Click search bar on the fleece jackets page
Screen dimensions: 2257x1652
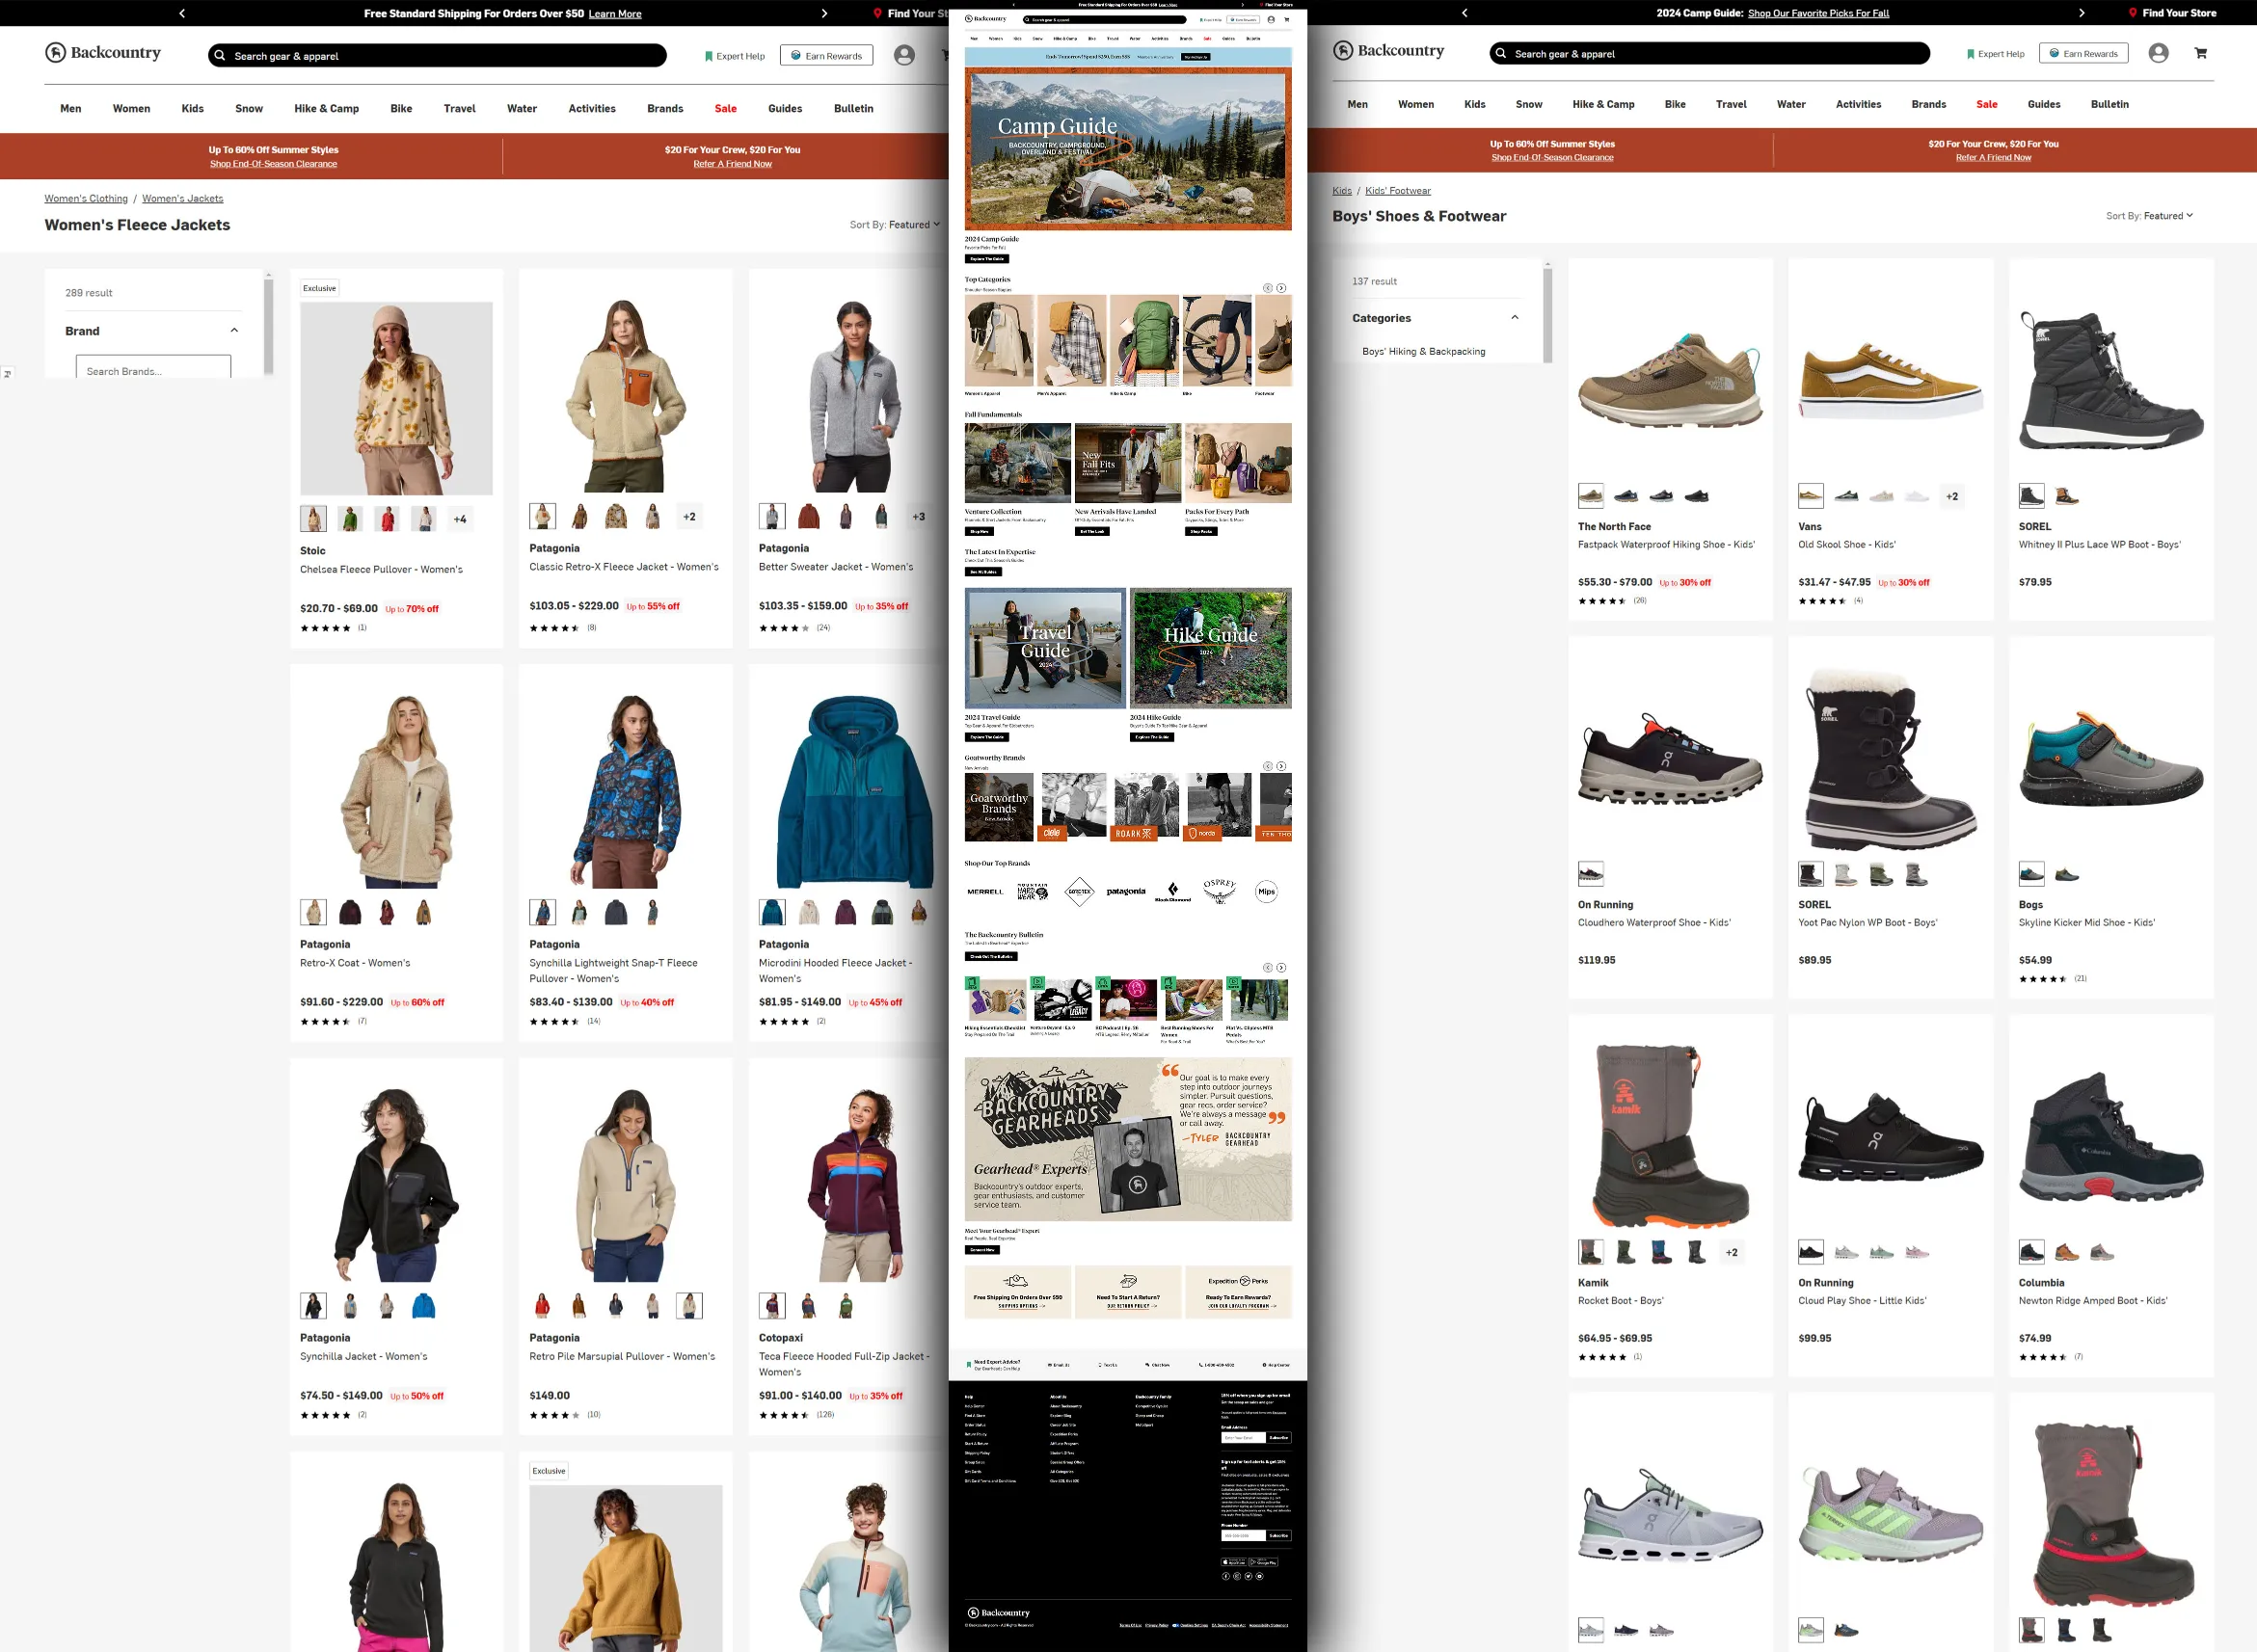[x=437, y=56]
